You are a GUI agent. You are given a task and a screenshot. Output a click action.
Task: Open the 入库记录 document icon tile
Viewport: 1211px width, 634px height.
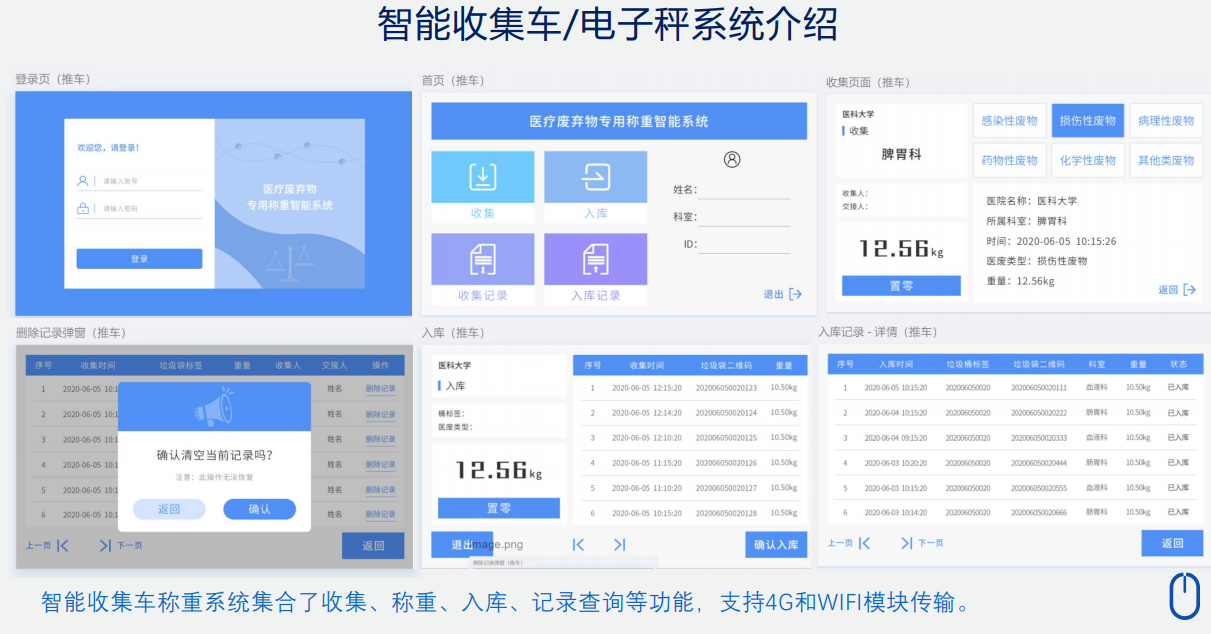coord(595,260)
